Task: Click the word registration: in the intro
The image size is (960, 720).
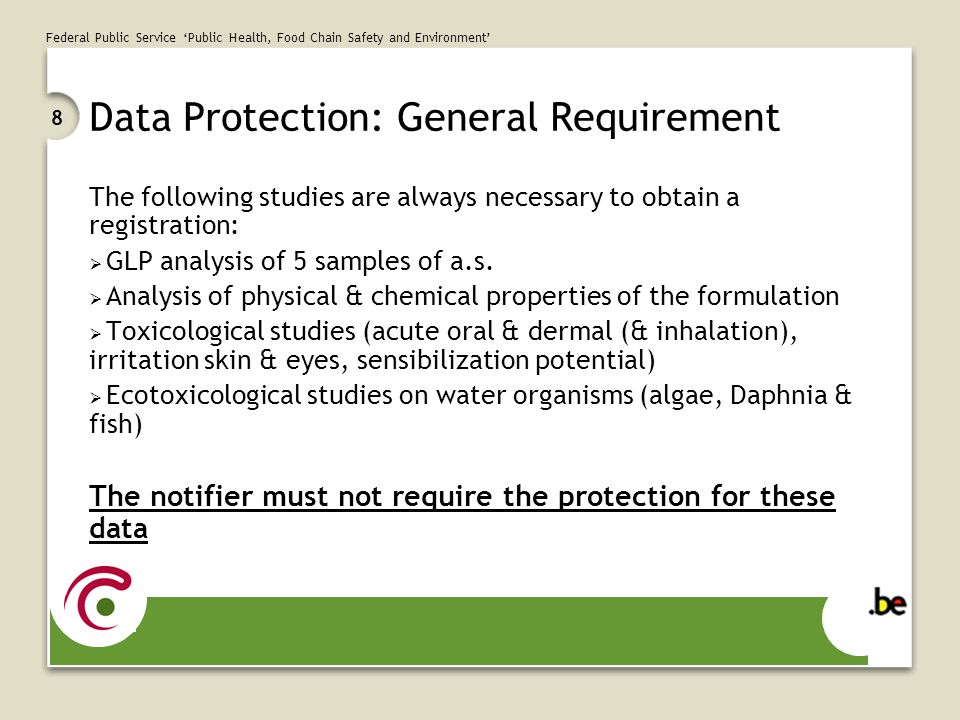Action: (163, 225)
